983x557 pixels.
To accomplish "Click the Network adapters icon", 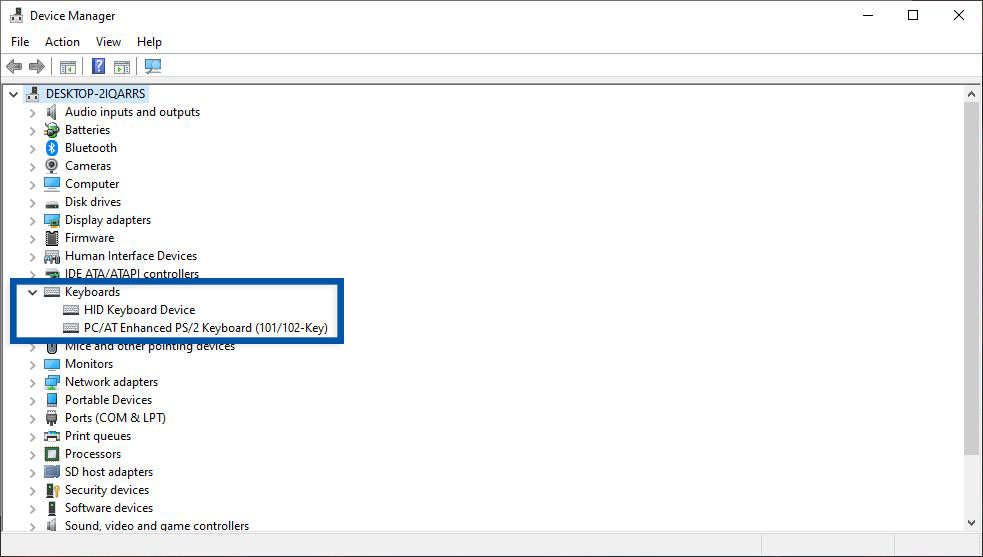I will click(51, 382).
